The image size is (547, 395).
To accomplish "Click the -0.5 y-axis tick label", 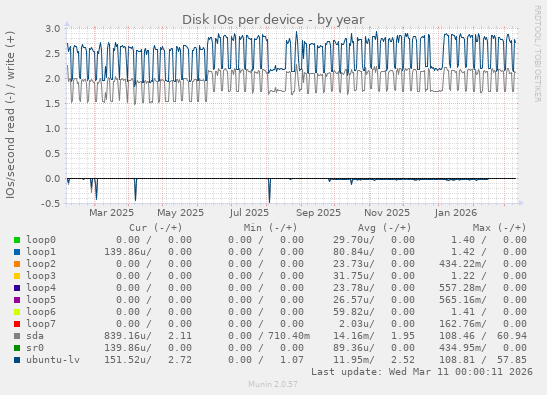I will point(51,204).
